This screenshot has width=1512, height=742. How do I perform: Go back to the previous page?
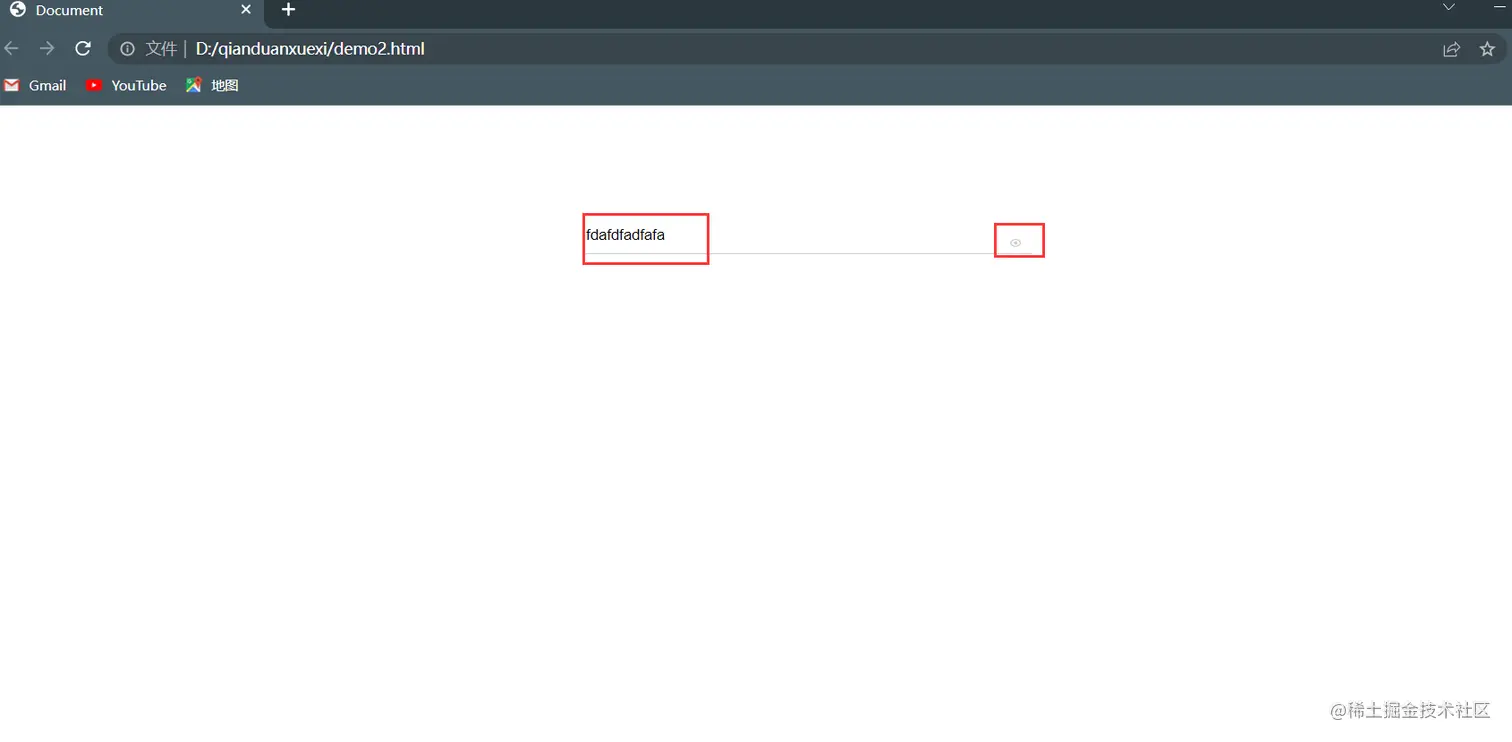[x=12, y=49]
